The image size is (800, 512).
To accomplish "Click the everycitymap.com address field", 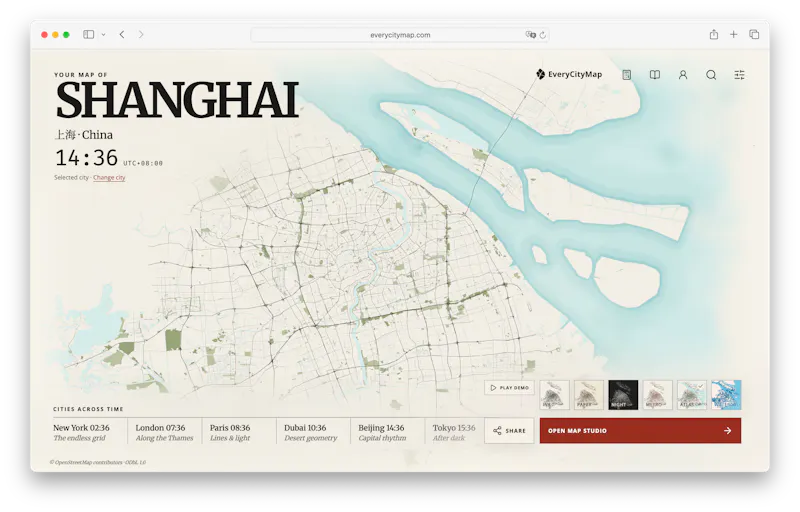I will [x=400, y=35].
